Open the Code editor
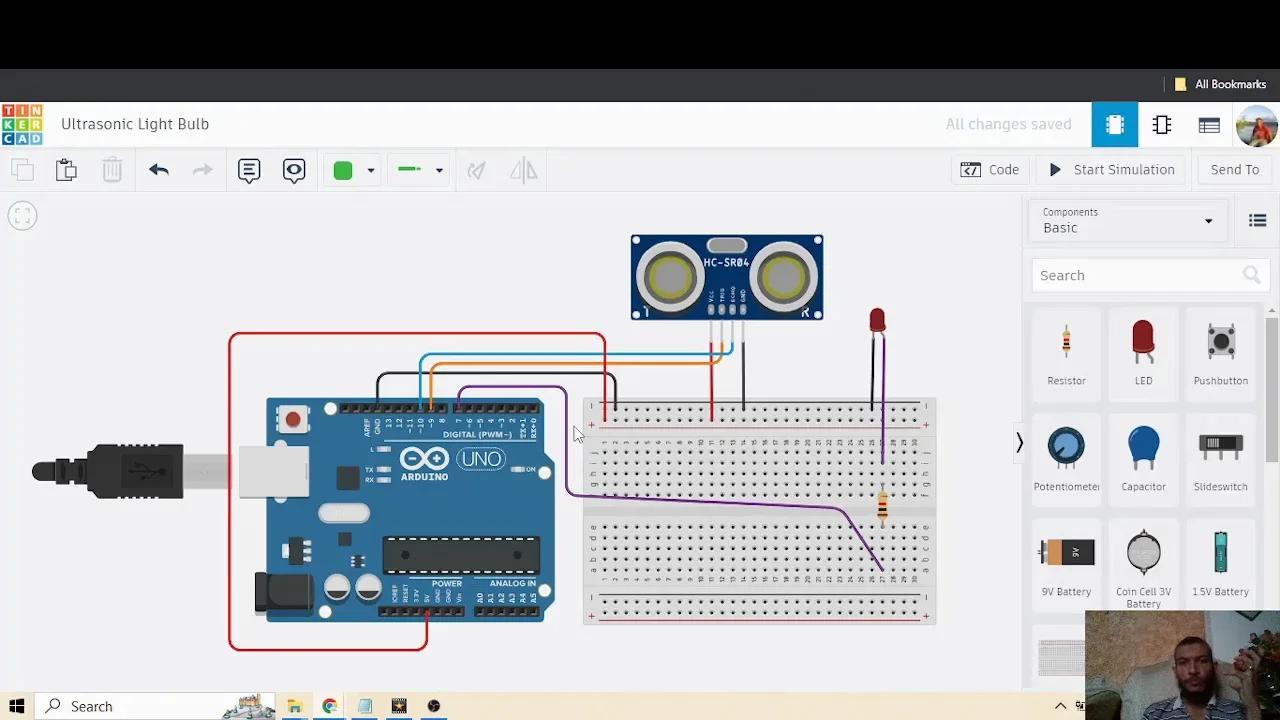This screenshot has height=720, width=1280. (990, 169)
